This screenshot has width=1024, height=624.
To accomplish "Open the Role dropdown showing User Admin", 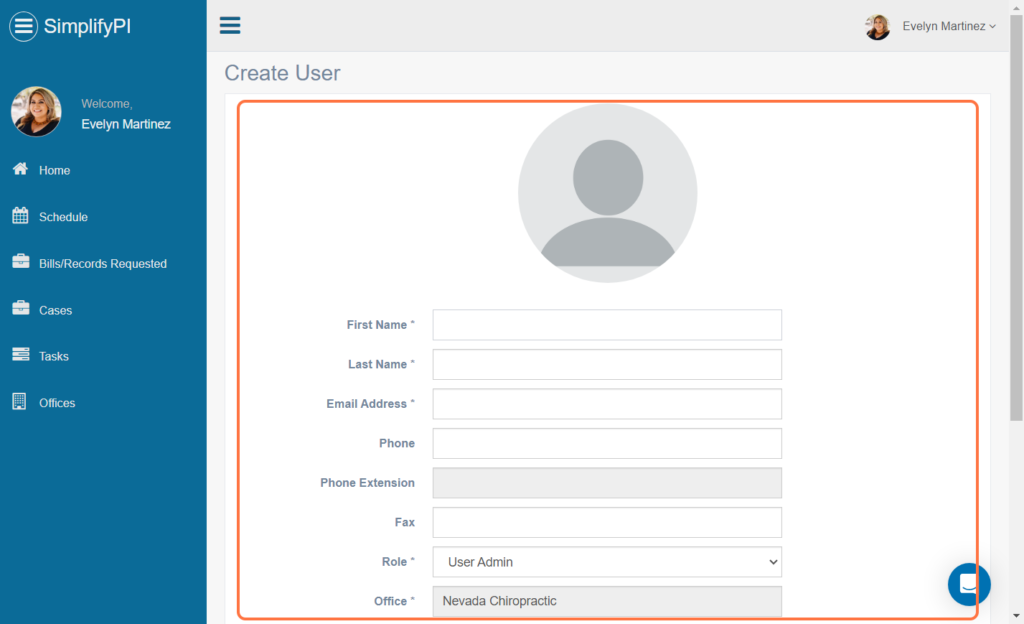I will pos(607,562).
